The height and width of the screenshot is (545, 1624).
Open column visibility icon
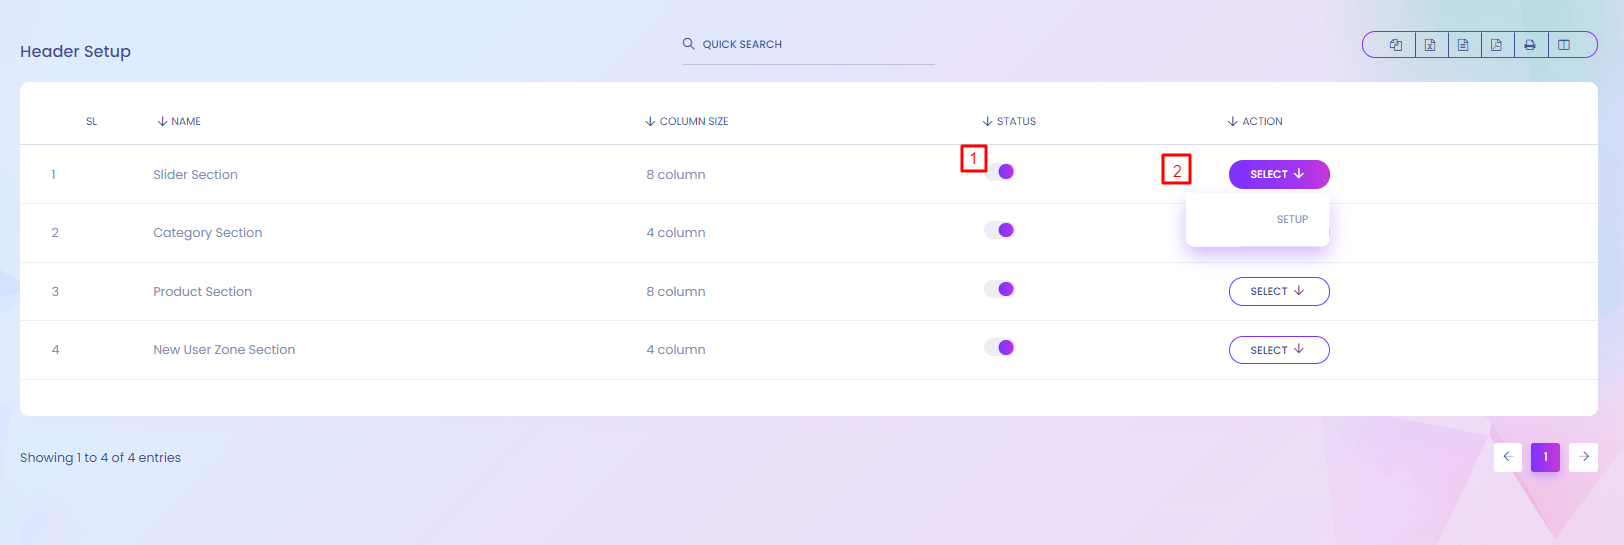click(1564, 45)
